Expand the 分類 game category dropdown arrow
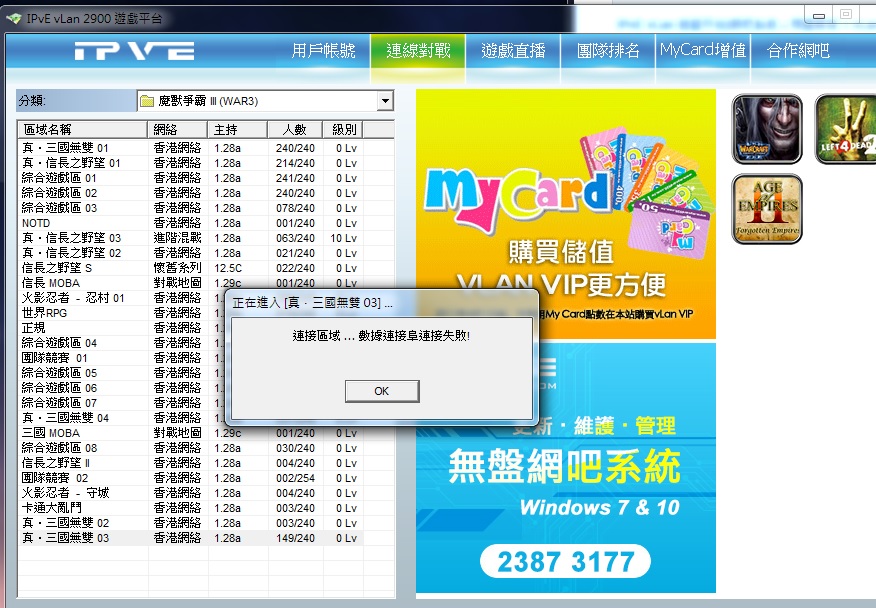This screenshot has height=608, width=876. point(385,101)
